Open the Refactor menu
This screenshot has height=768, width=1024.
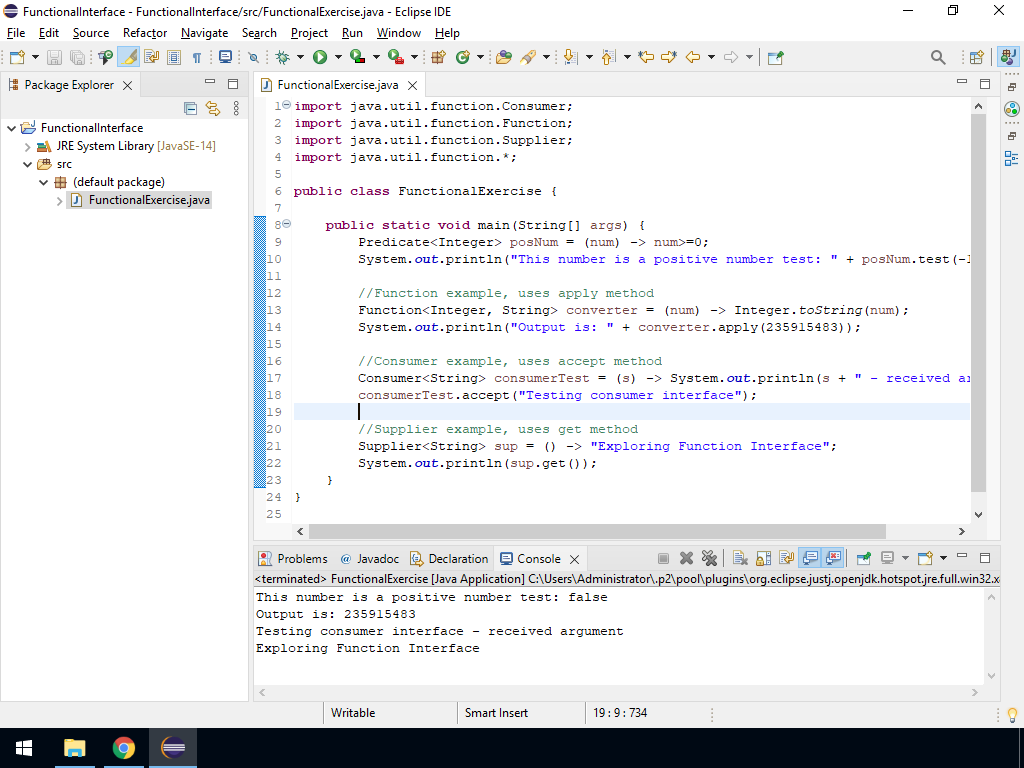(x=145, y=33)
